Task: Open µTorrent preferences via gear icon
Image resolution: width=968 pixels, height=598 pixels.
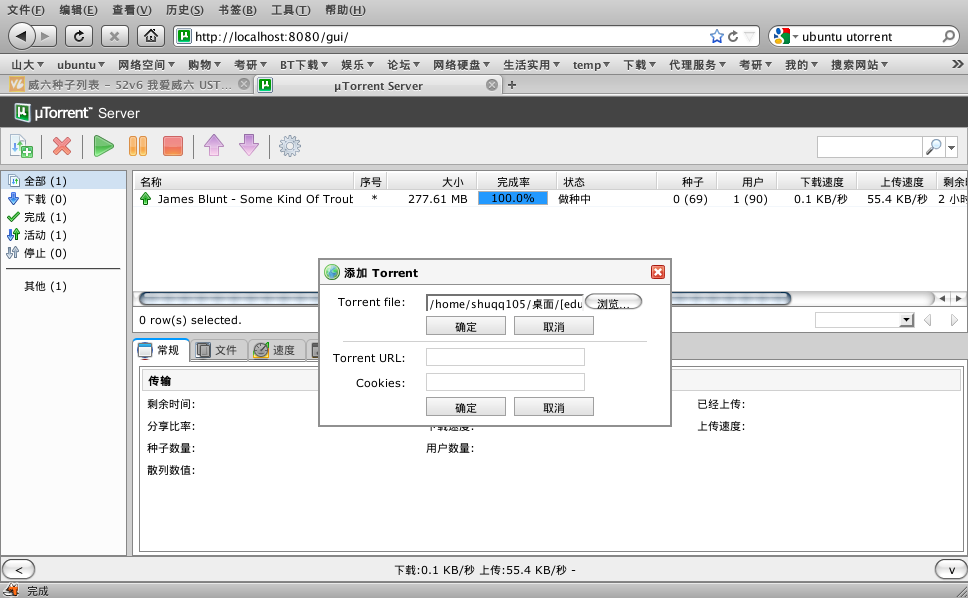Action: pos(289,146)
